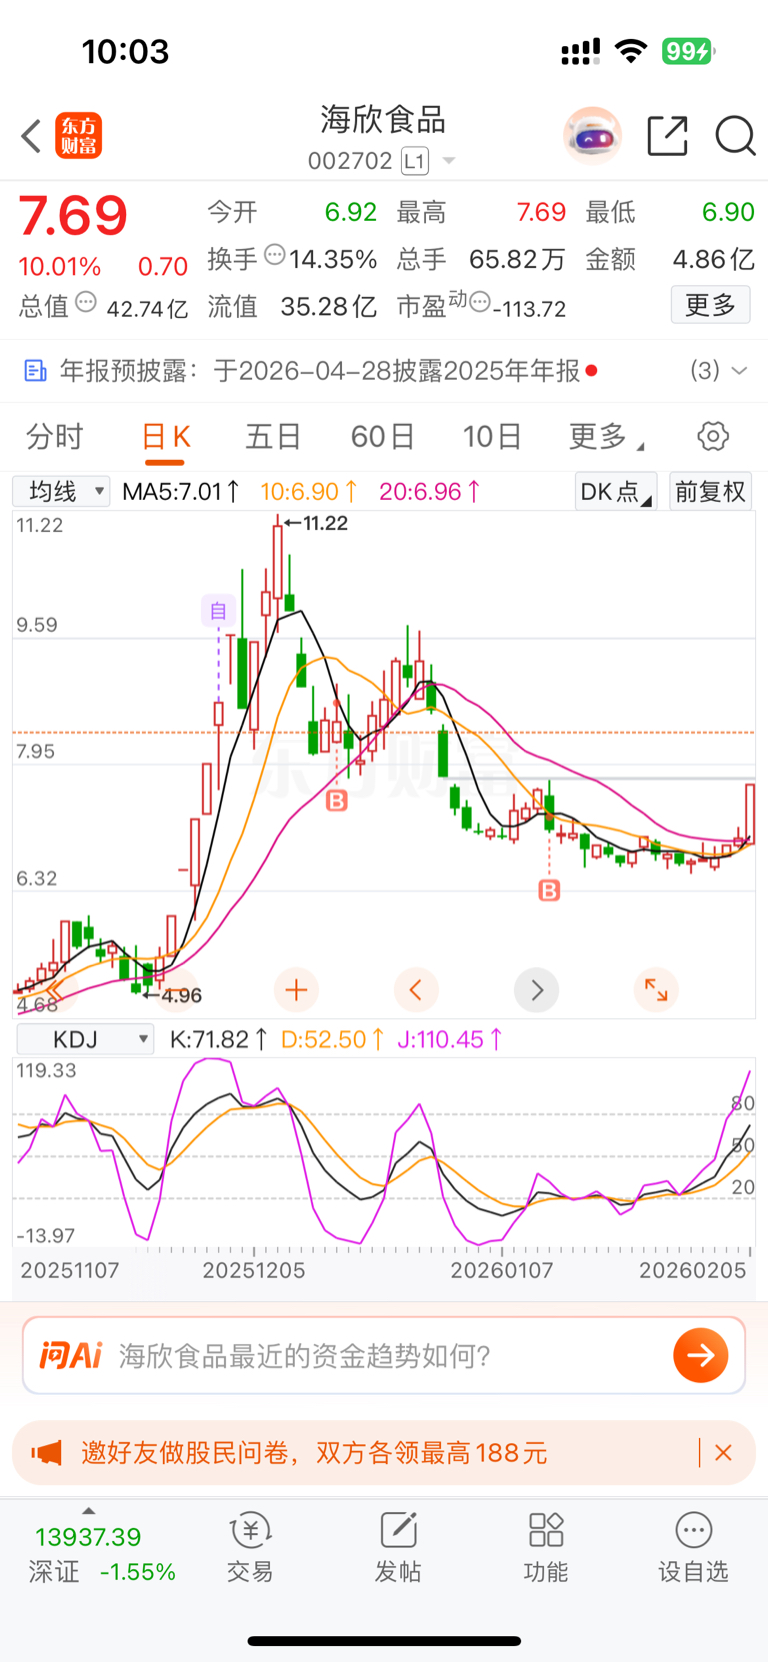Tap the orange plus zoom-in button

296,990
